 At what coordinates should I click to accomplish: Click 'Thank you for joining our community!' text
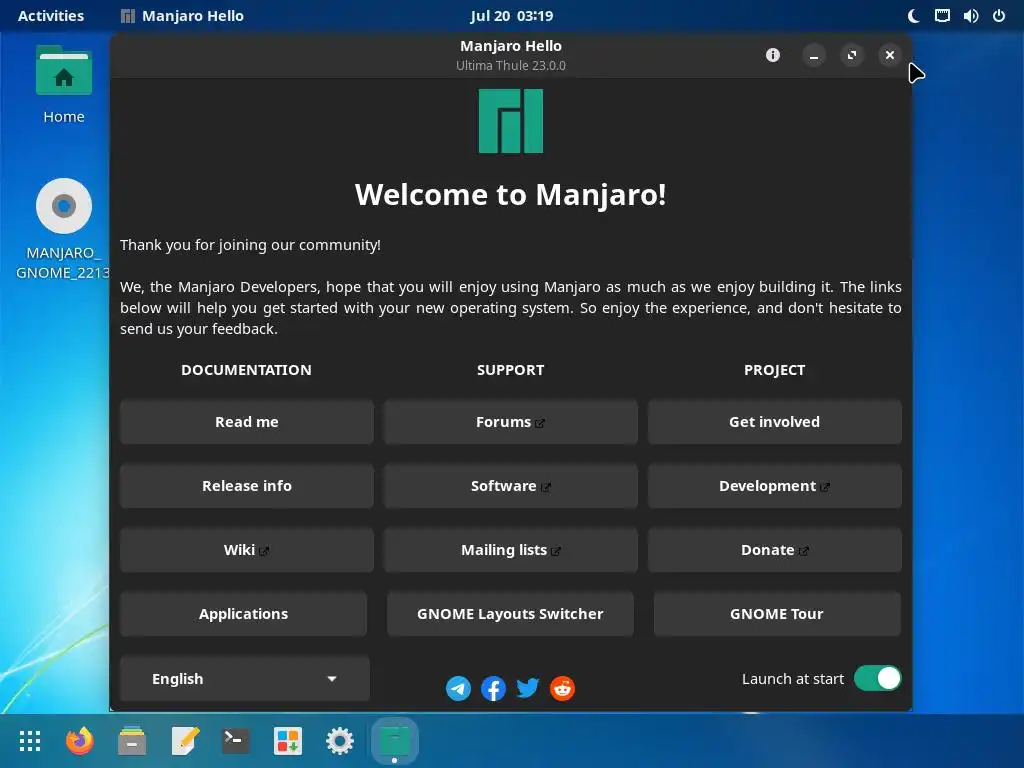250,245
